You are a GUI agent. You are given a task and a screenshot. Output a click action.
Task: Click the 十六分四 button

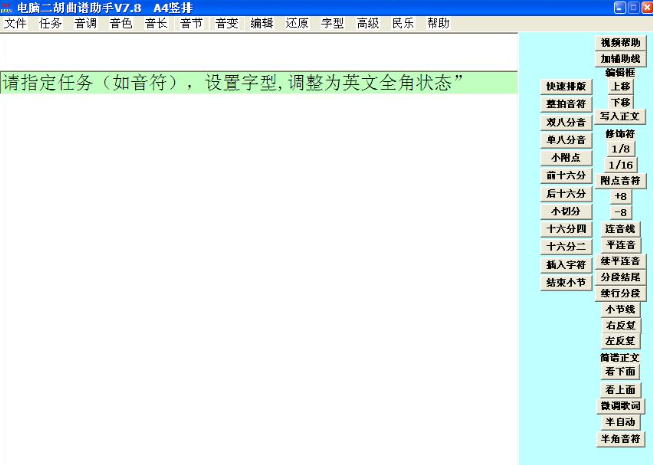566,229
